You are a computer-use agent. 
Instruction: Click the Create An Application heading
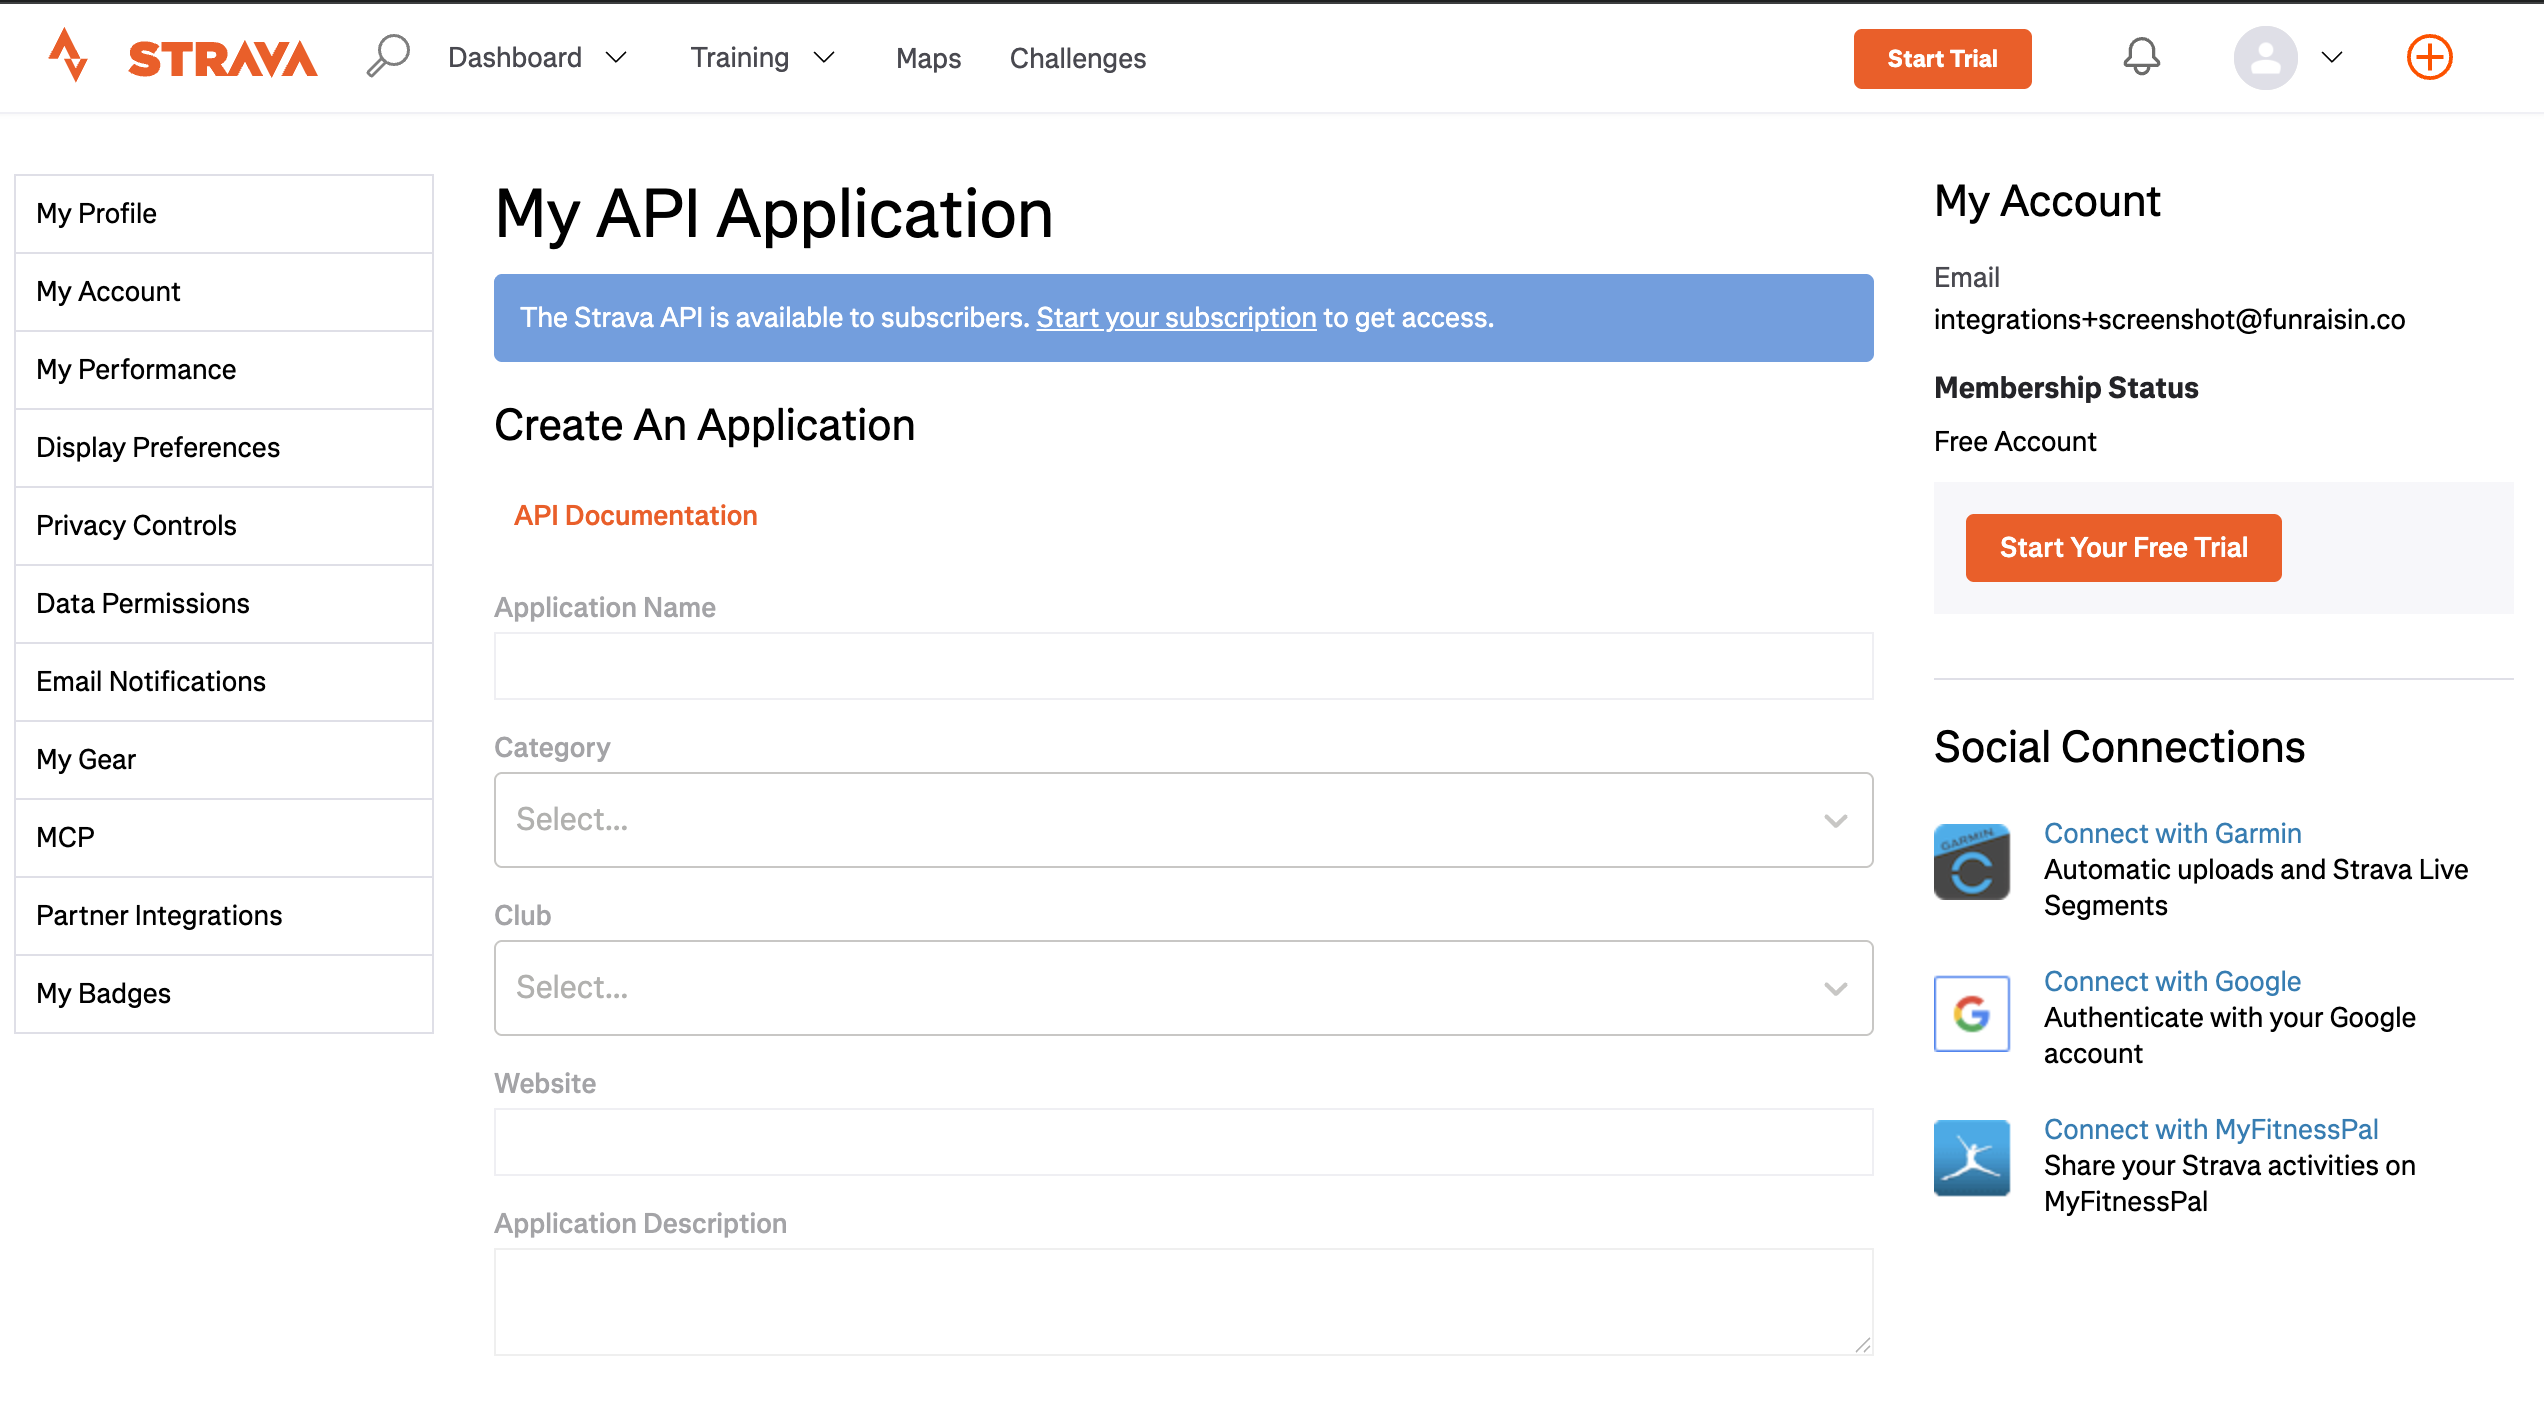tap(705, 426)
